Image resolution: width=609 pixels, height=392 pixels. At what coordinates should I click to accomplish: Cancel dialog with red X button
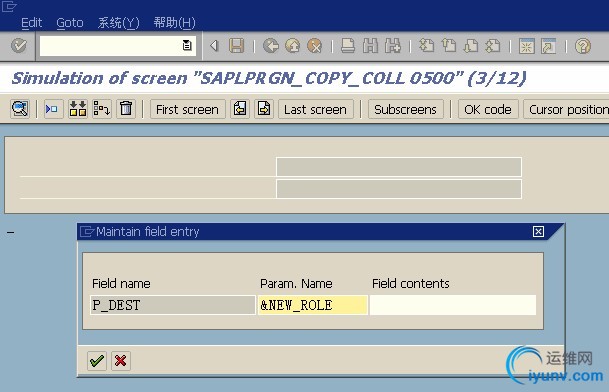click(x=120, y=361)
